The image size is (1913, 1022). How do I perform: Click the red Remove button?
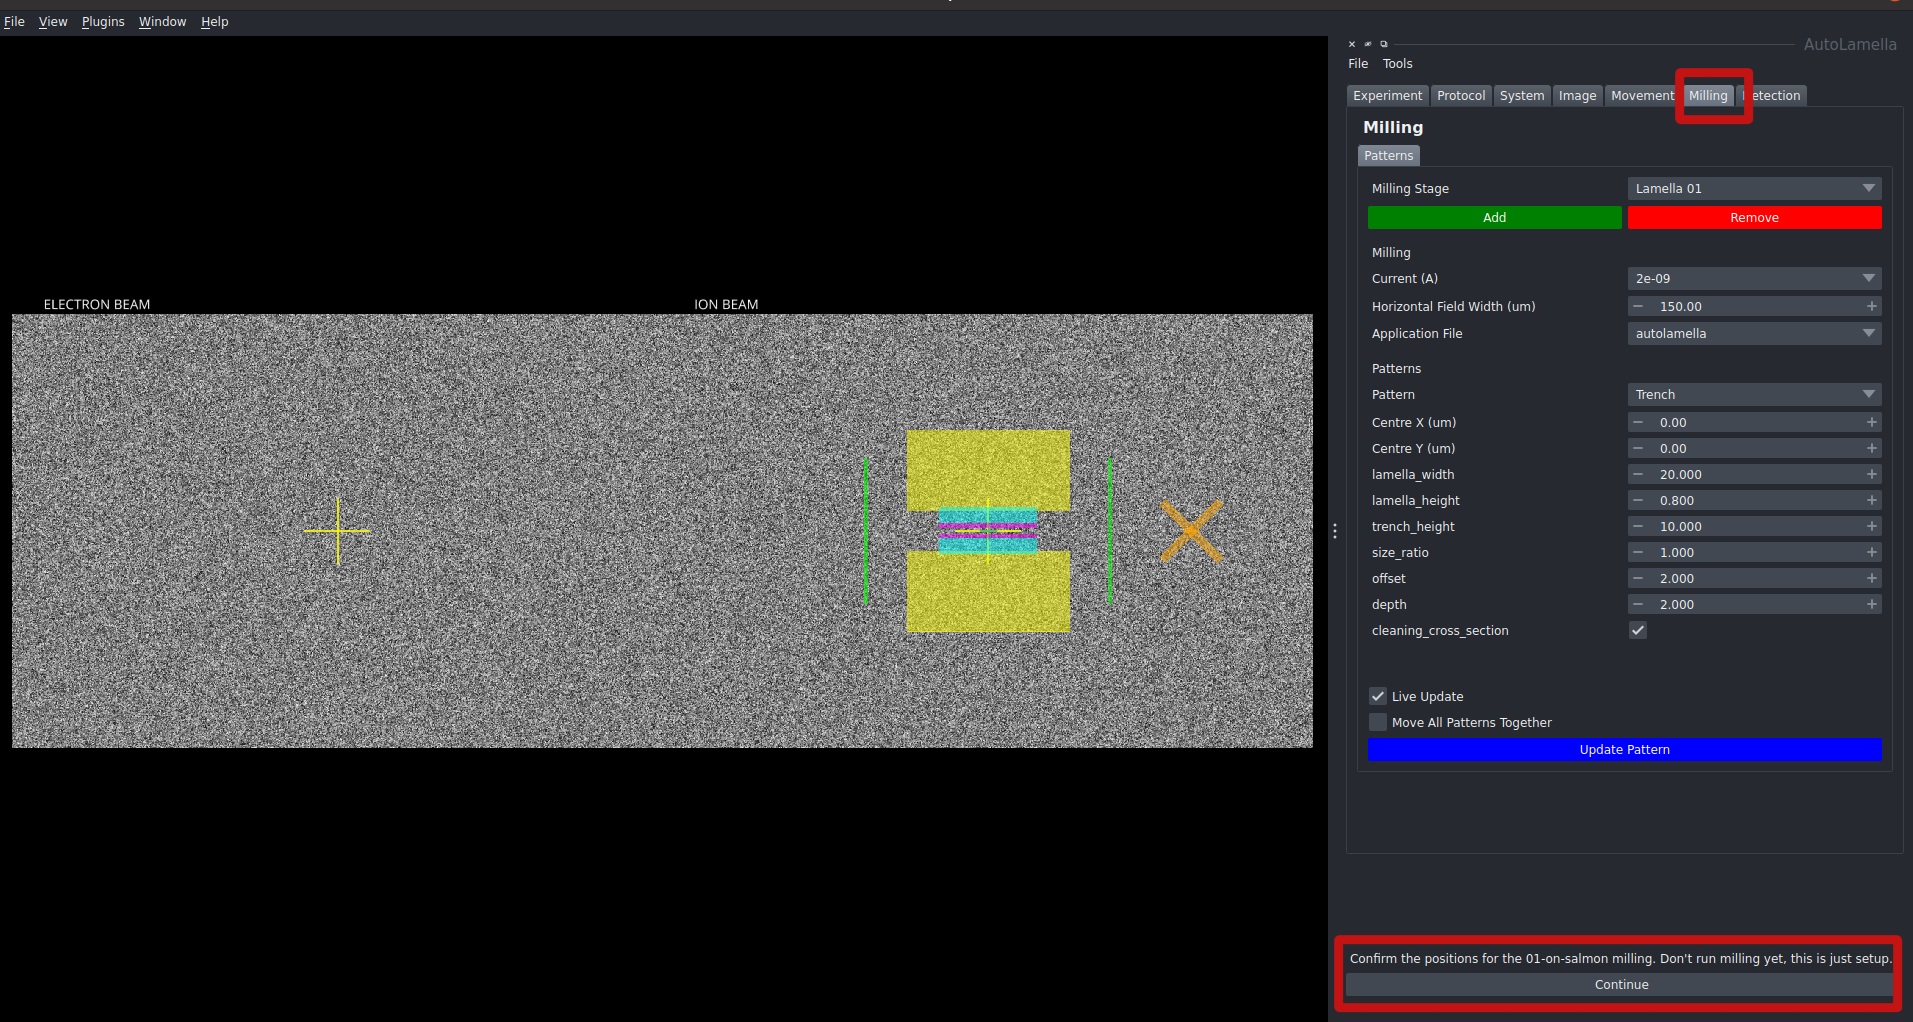(x=1754, y=218)
